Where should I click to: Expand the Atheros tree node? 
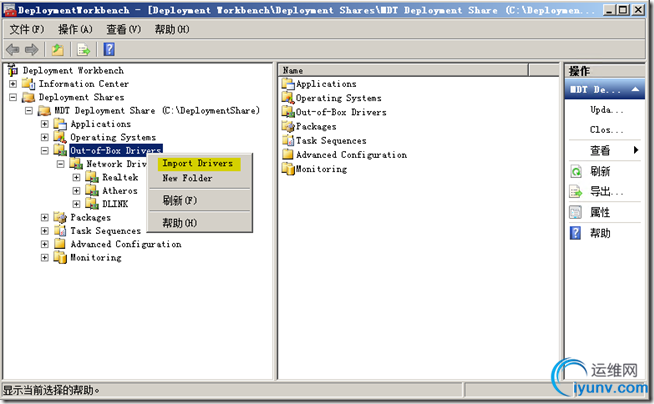click(x=76, y=191)
